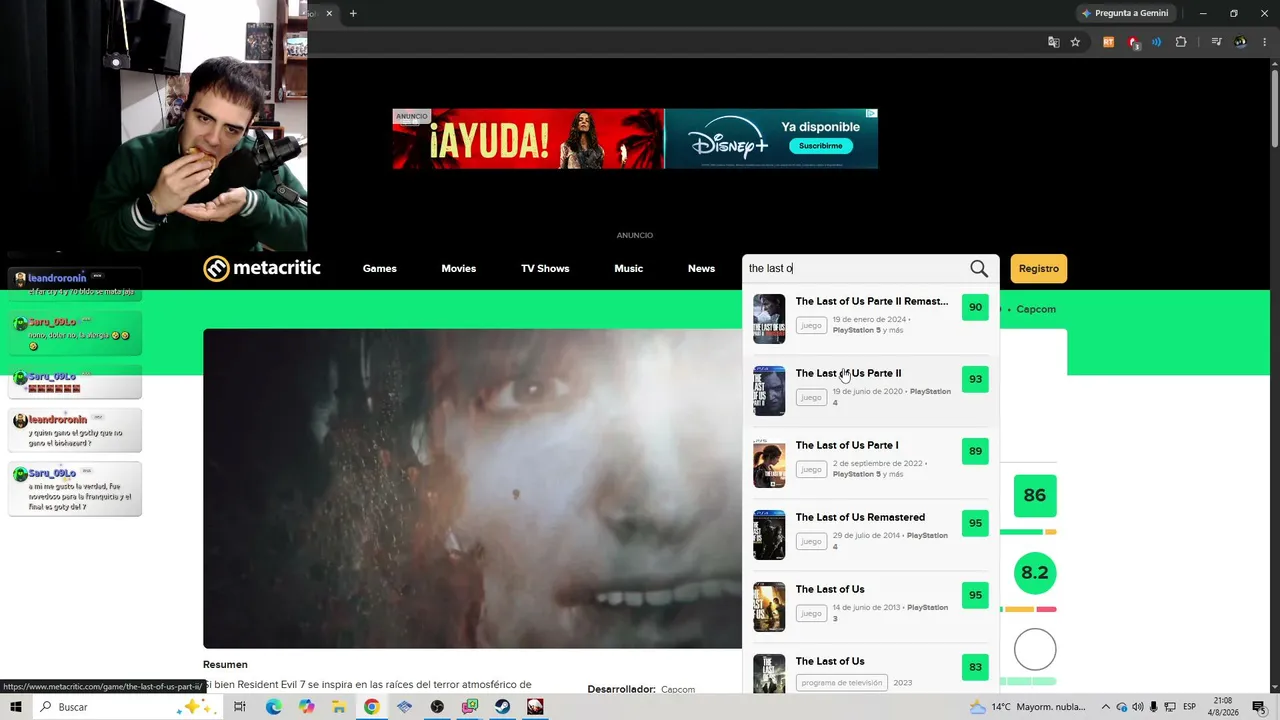The height and width of the screenshot is (720, 1280).
Task: Open the weather widget showing 14°C
Action: click(1028, 707)
